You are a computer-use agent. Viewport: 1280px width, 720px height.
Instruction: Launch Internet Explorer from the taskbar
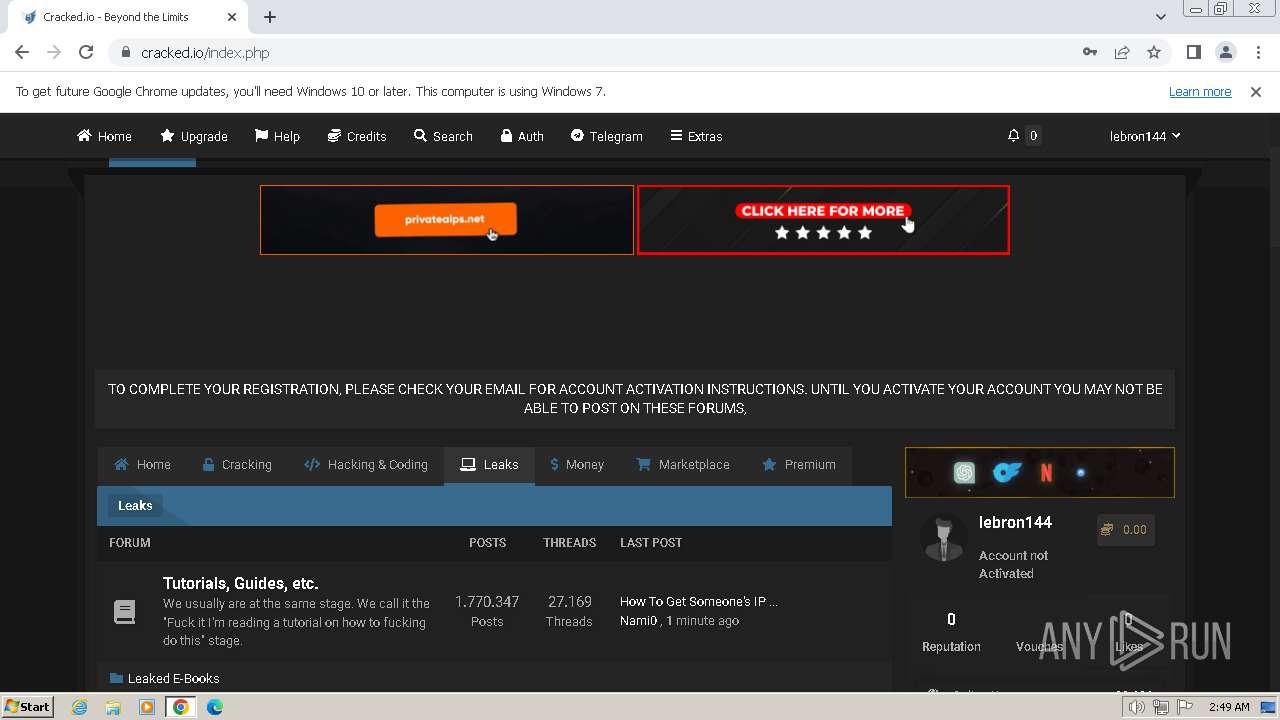[x=79, y=707]
